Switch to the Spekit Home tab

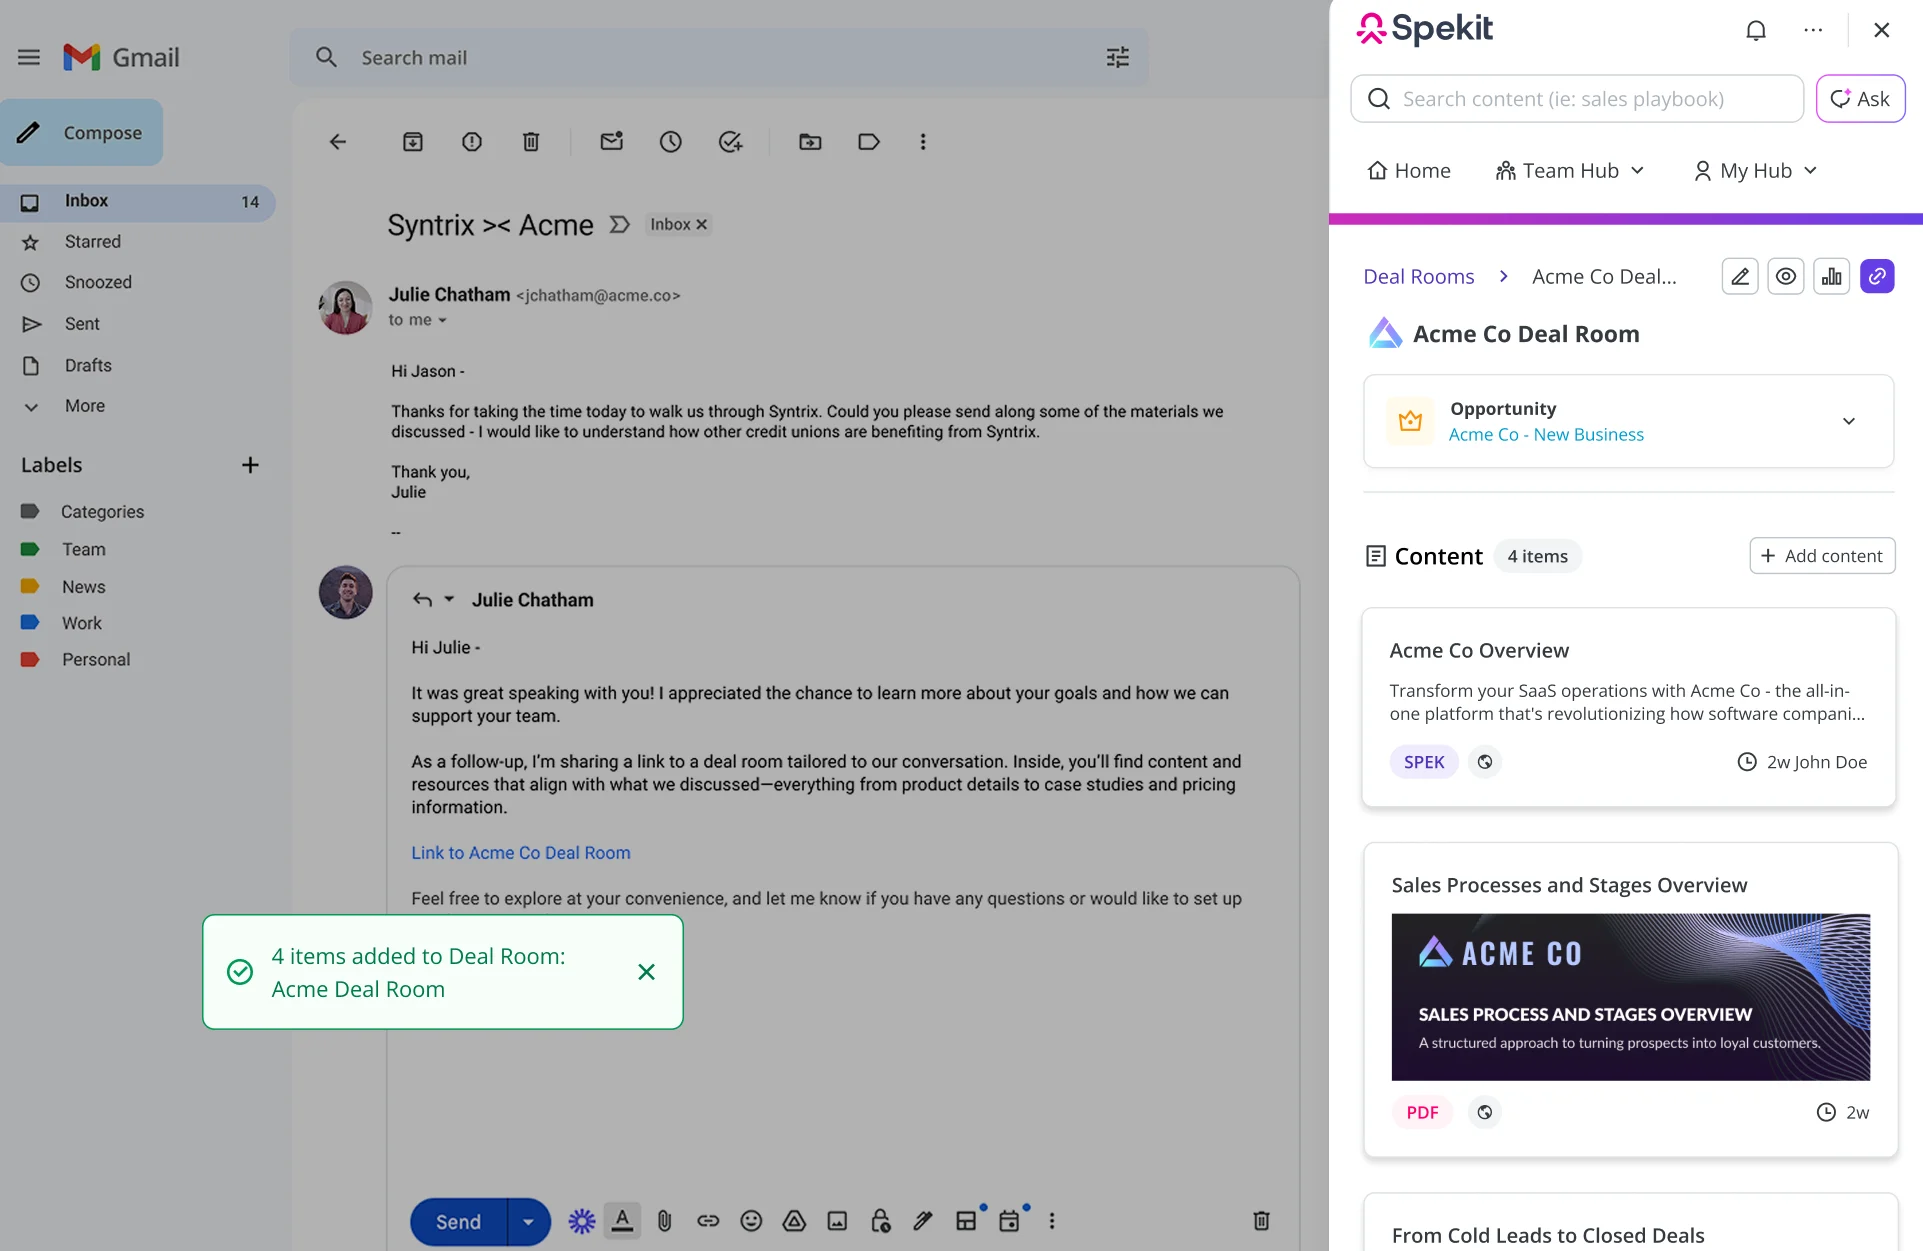(1408, 171)
